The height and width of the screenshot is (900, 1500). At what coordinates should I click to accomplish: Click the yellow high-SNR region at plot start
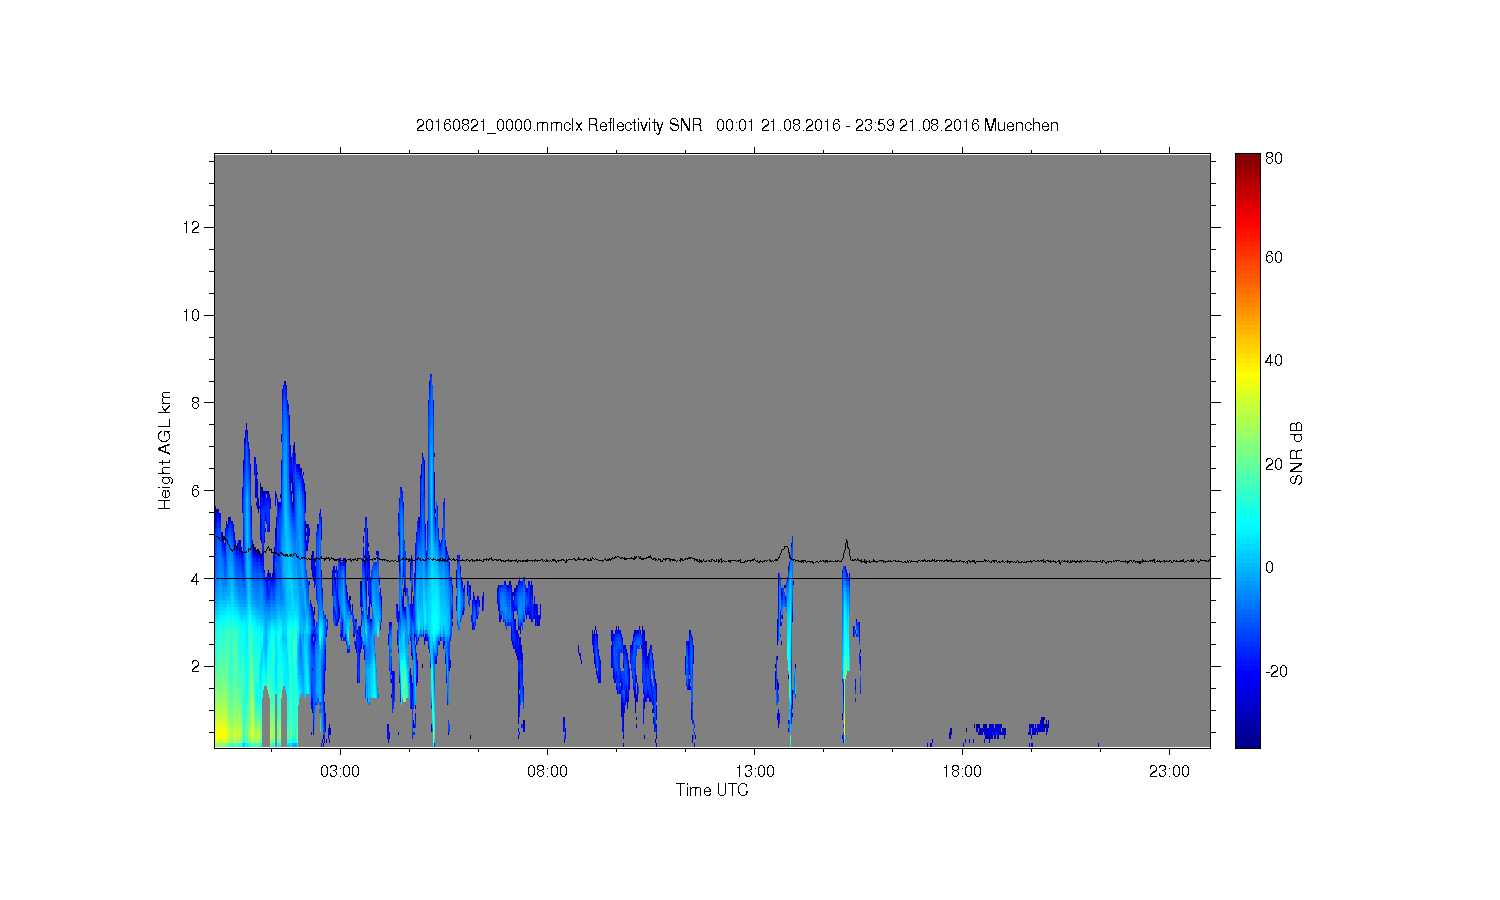coord(224,730)
